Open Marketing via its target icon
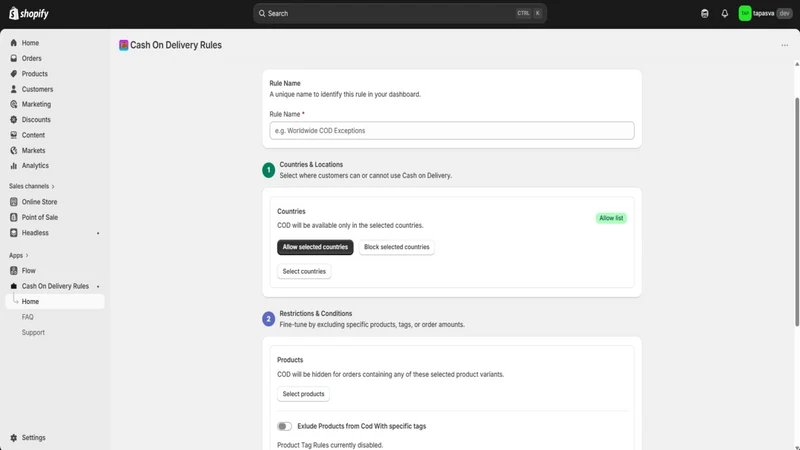 pyautogui.click(x=14, y=104)
